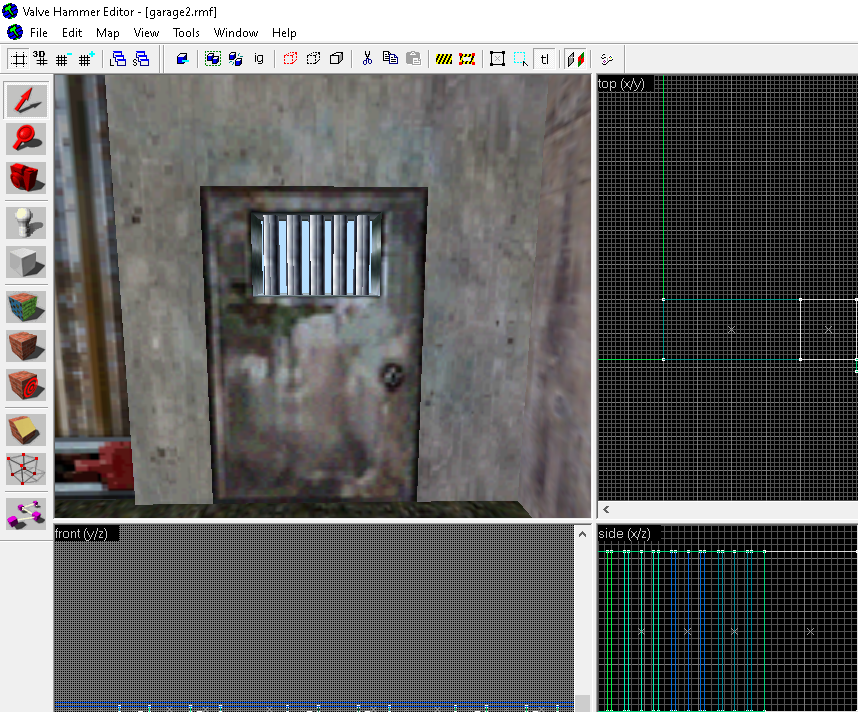Choose the Magnify zoom tool
The width and height of the screenshot is (858, 712).
[x=26, y=138]
